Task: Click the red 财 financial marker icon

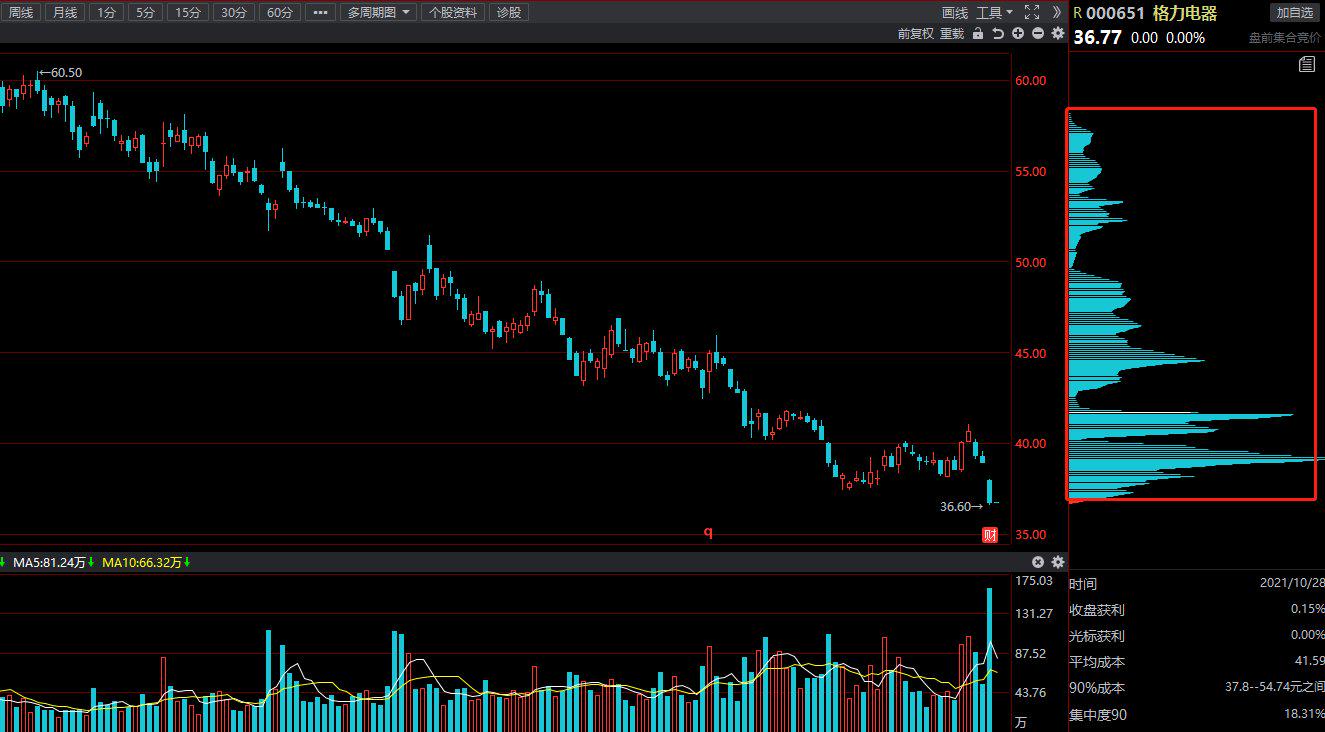Action: [990, 535]
